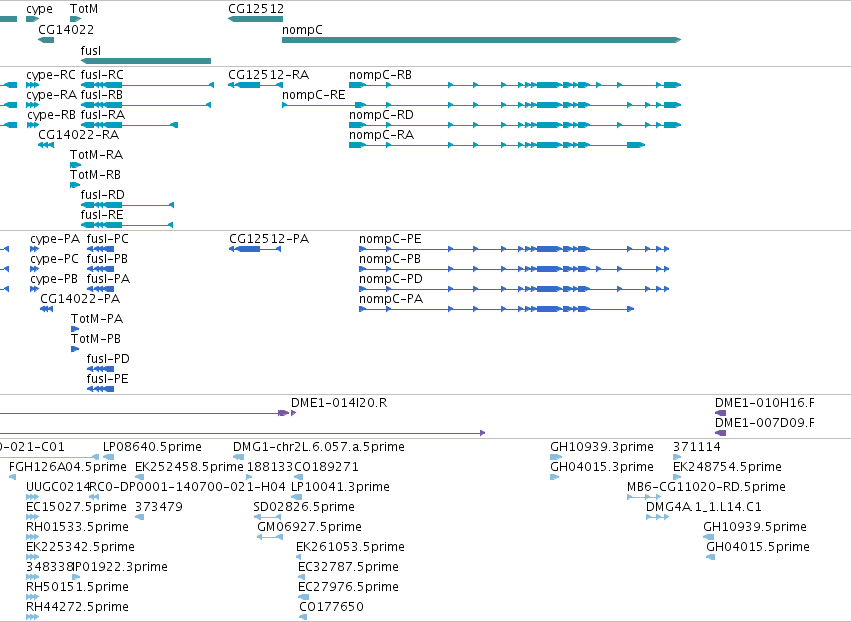Select protein label fusl-PB

pos(107,259)
